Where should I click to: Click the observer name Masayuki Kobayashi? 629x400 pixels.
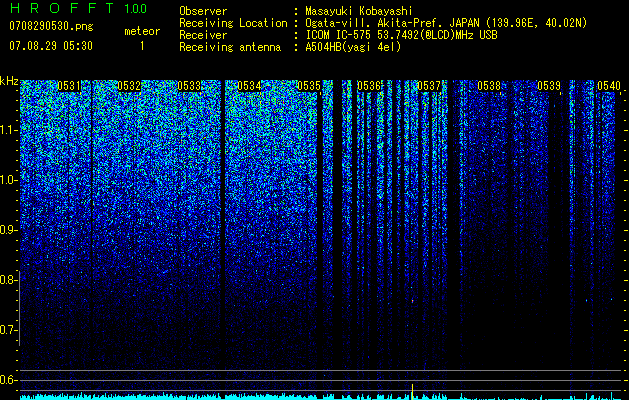[x=359, y=11]
